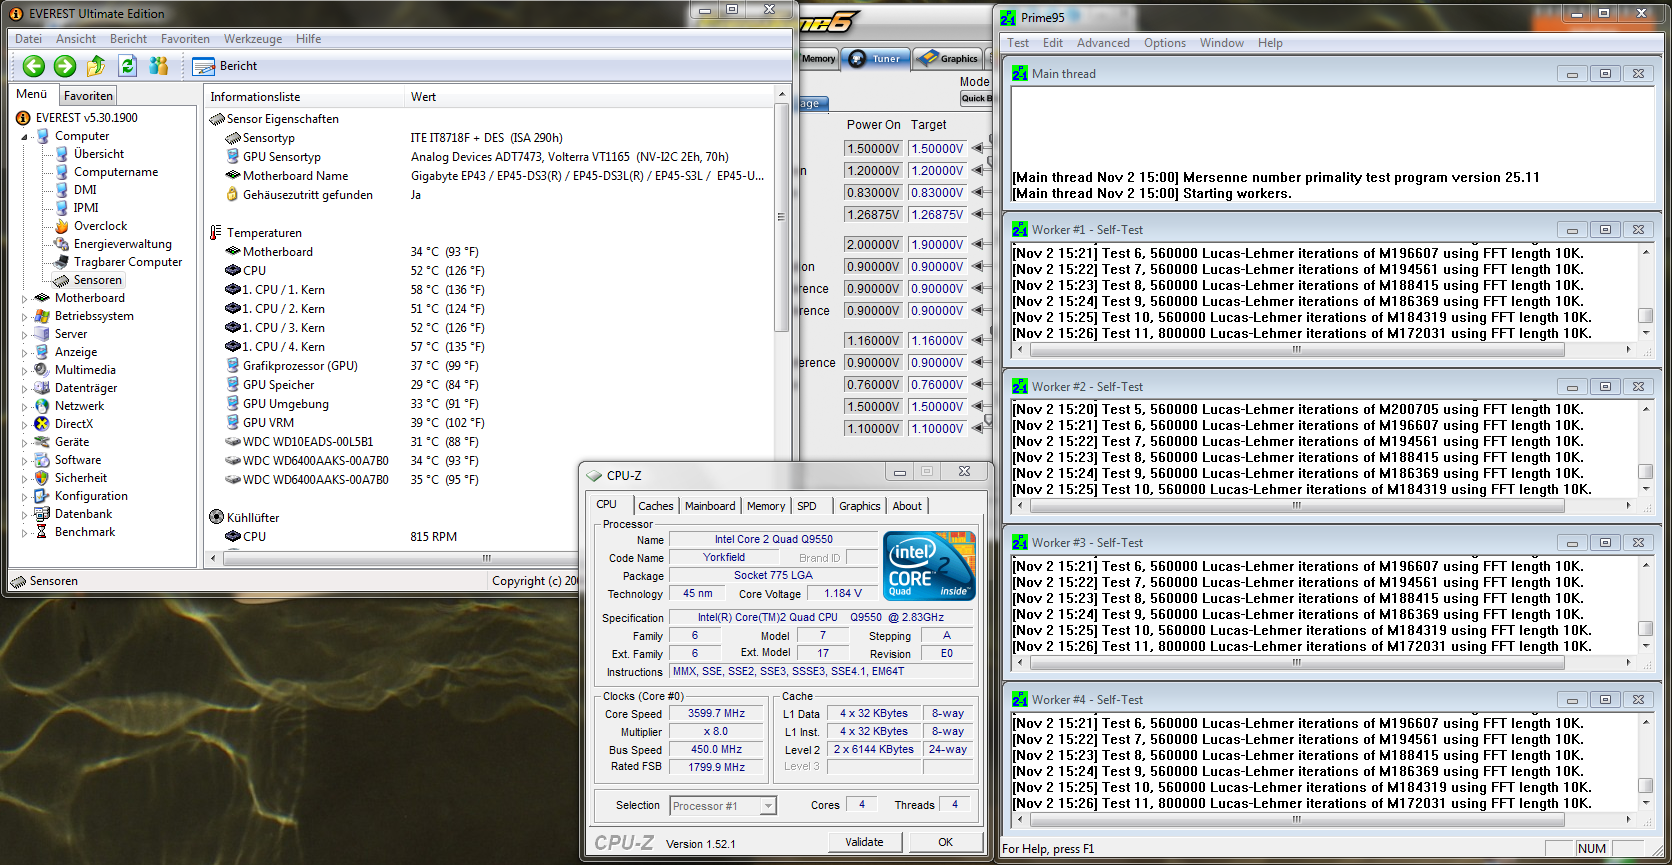Switch to the Favoriten tab in EVEREST sidebar
This screenshot has width=1672, height=865.
[88, 96]
